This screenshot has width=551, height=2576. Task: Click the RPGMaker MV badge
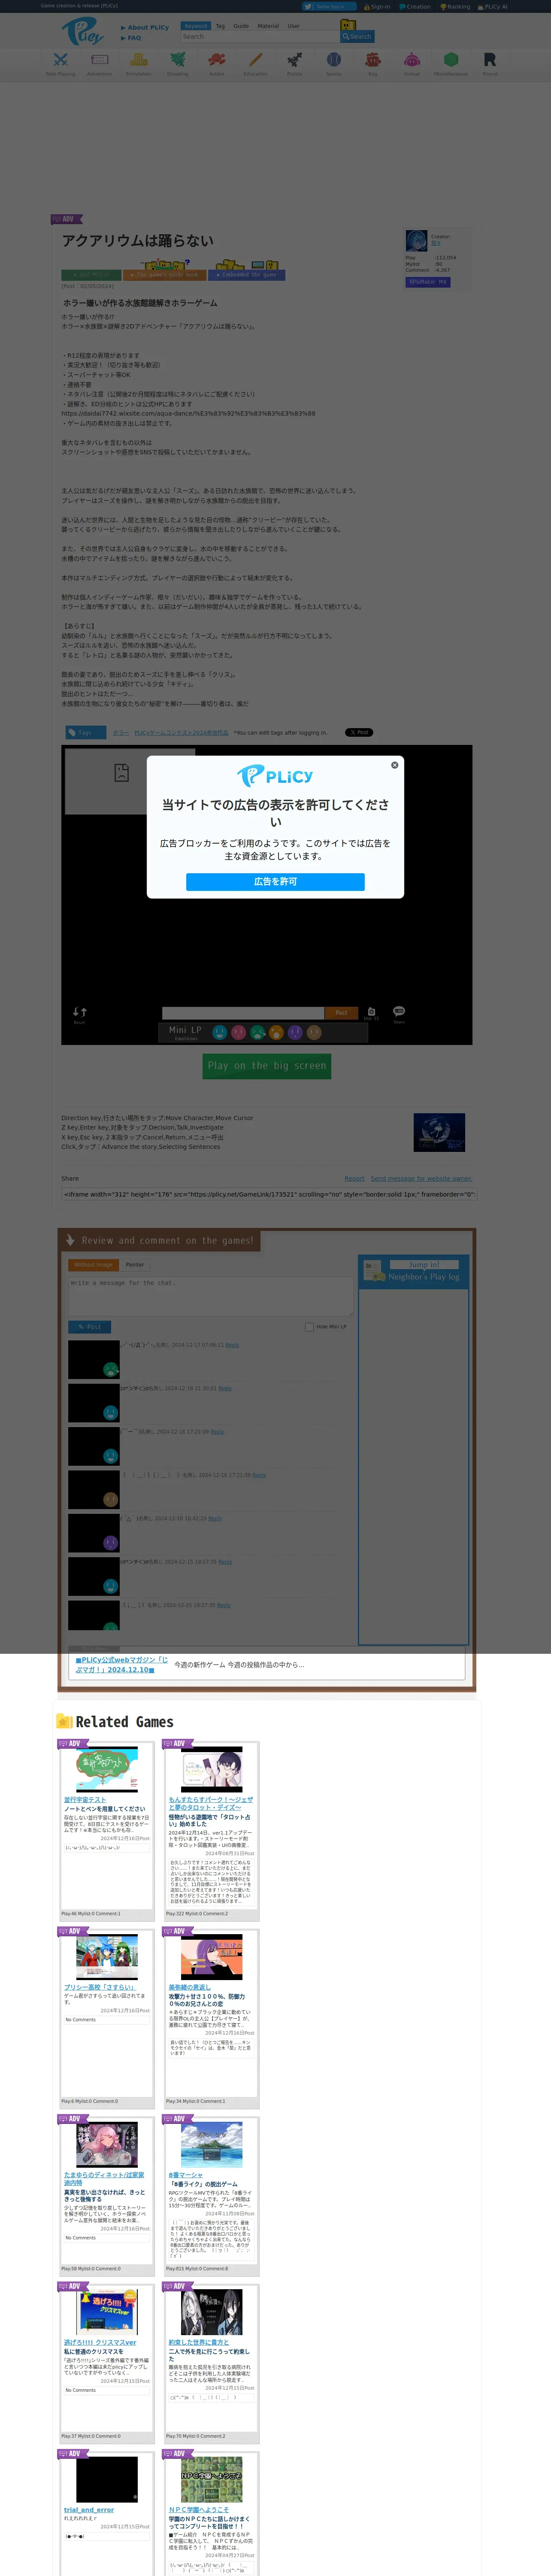coord(428,282)
